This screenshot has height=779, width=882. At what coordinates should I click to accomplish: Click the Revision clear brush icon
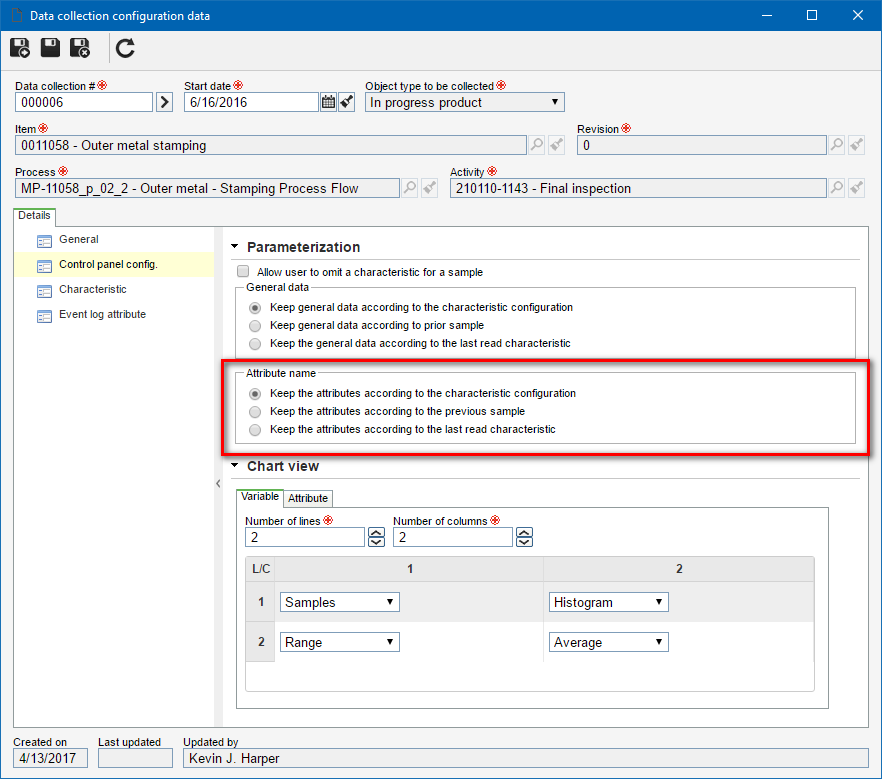coord(856,145)
